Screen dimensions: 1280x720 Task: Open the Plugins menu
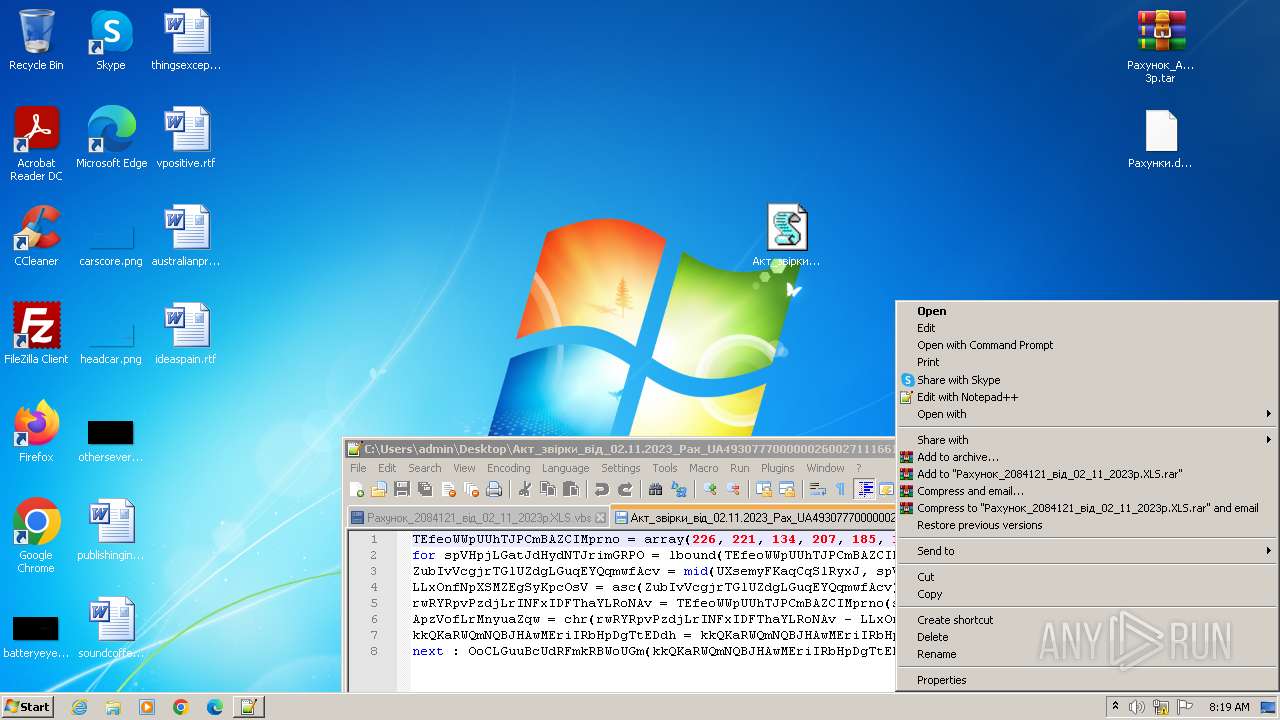pos(777,468)
